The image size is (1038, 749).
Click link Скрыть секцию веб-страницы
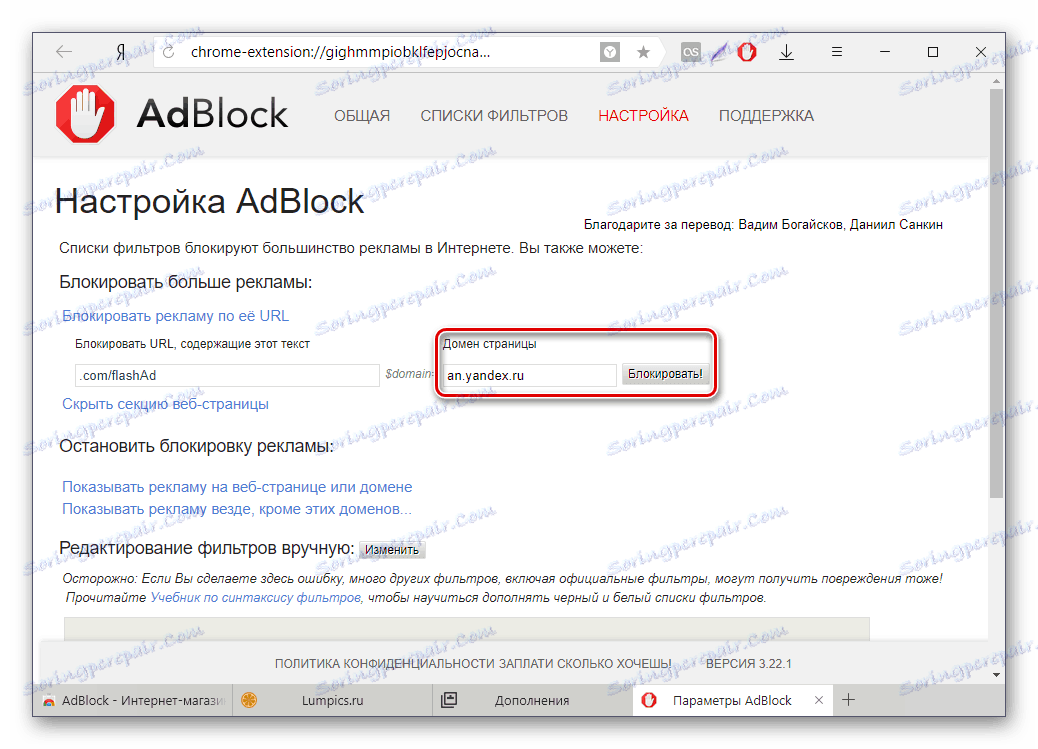165,404
